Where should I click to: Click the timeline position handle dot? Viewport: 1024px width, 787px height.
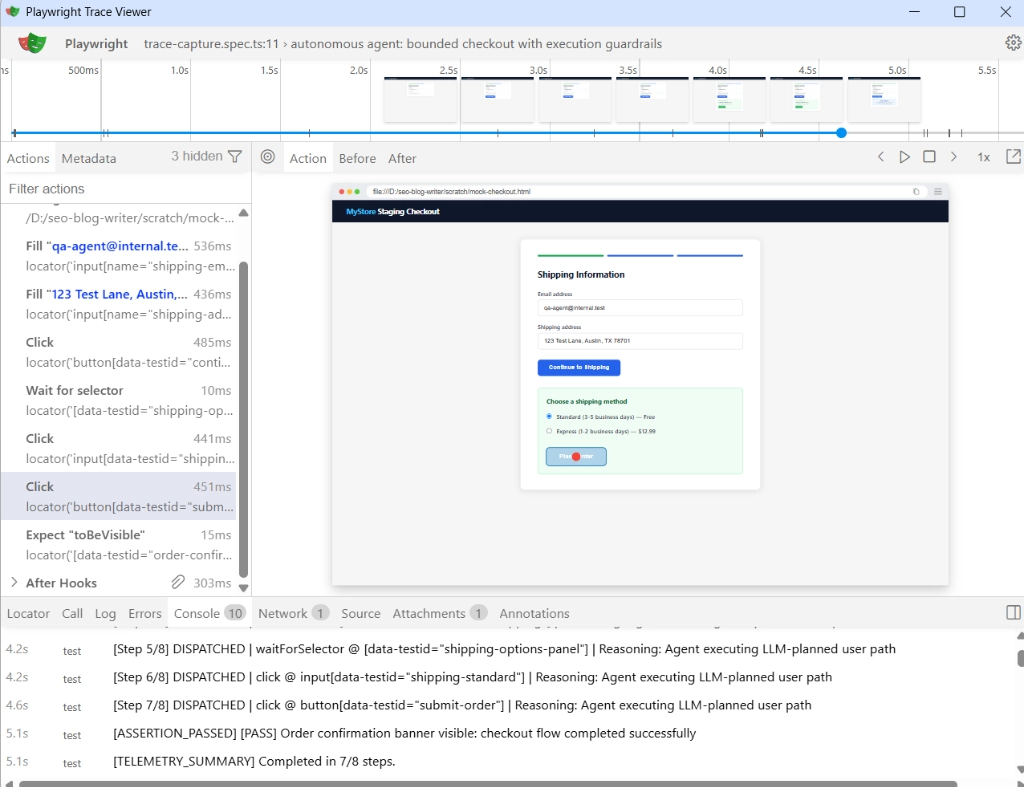pos(841,133)
